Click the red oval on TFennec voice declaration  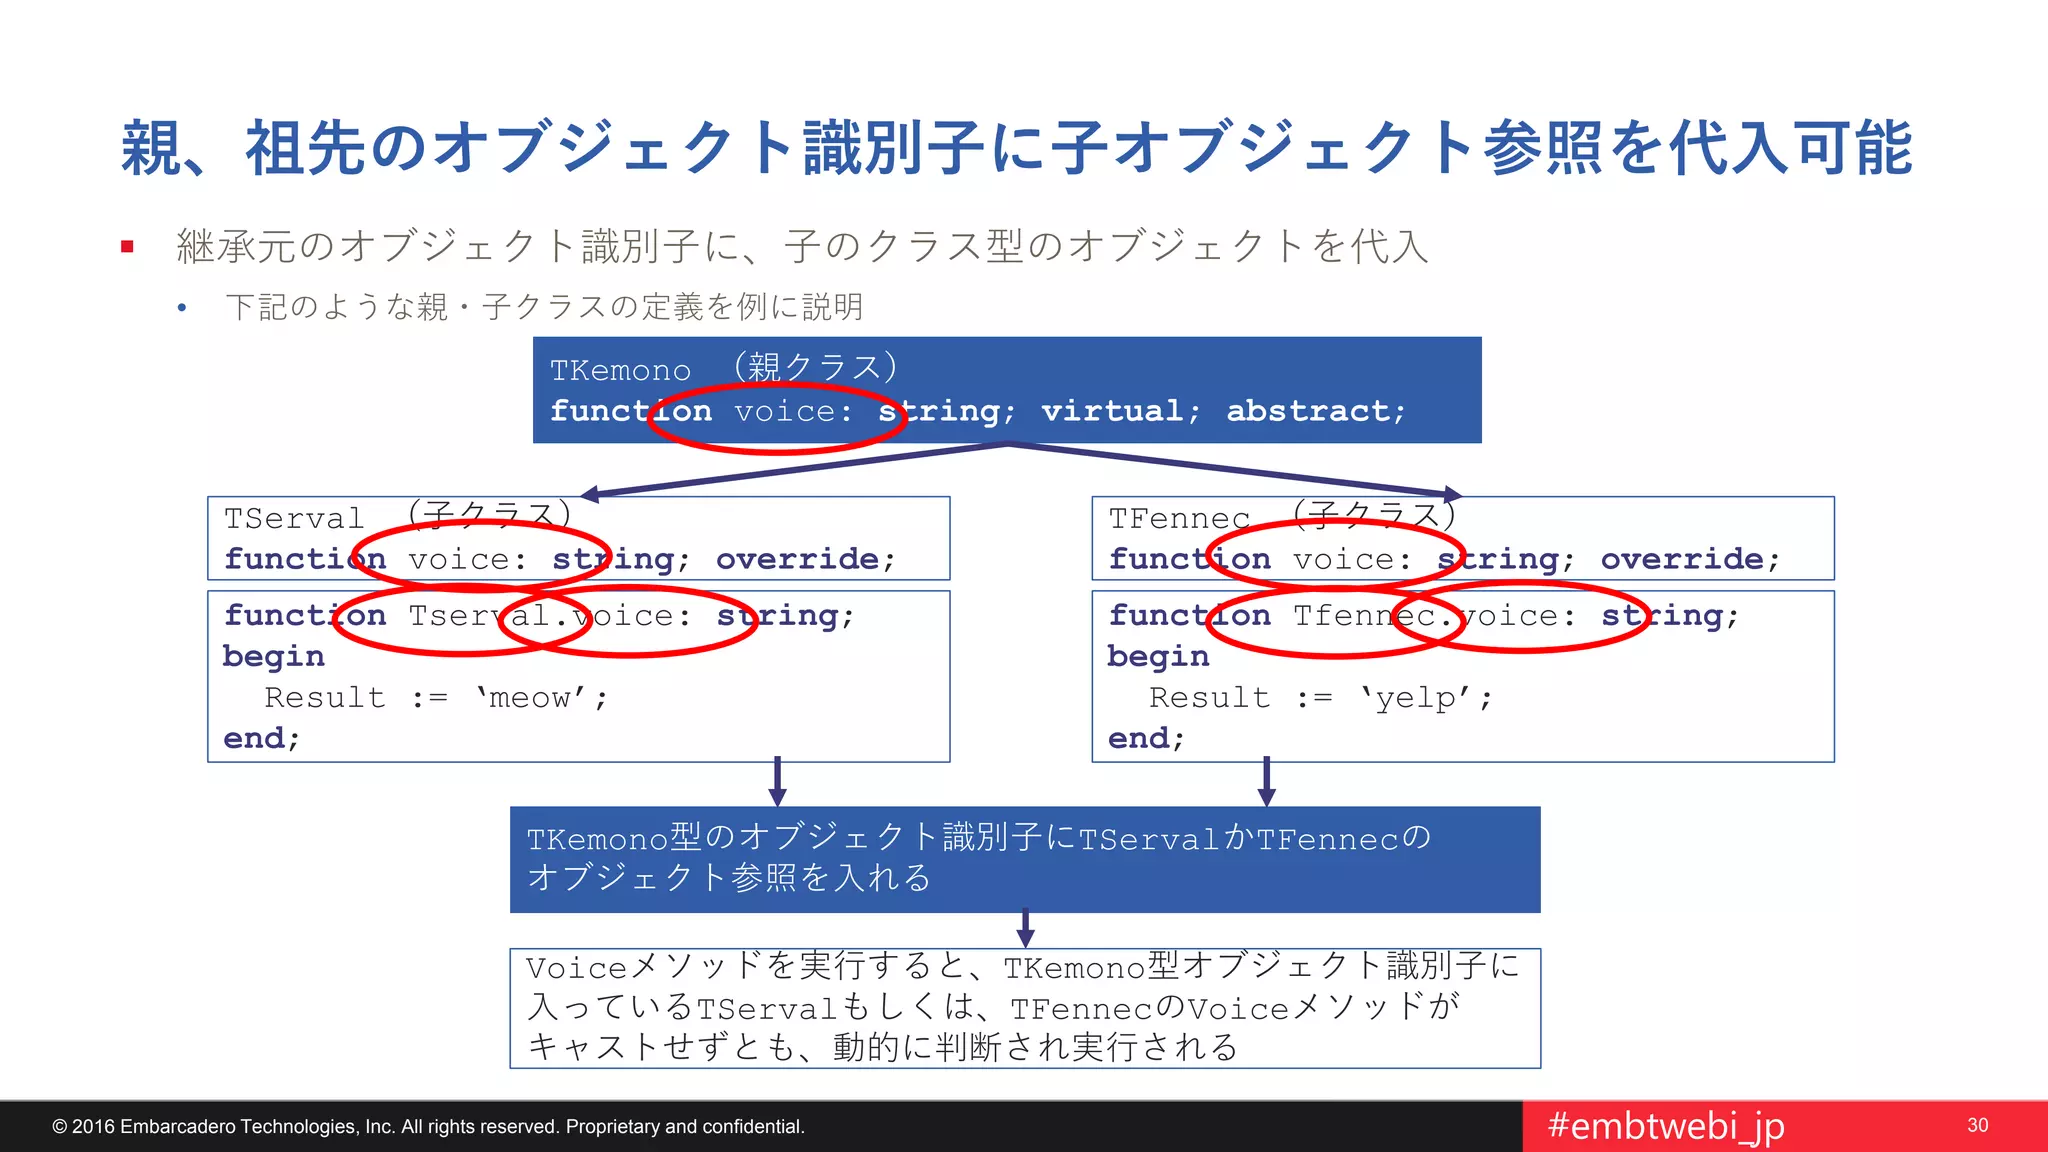click(1334, 556)
